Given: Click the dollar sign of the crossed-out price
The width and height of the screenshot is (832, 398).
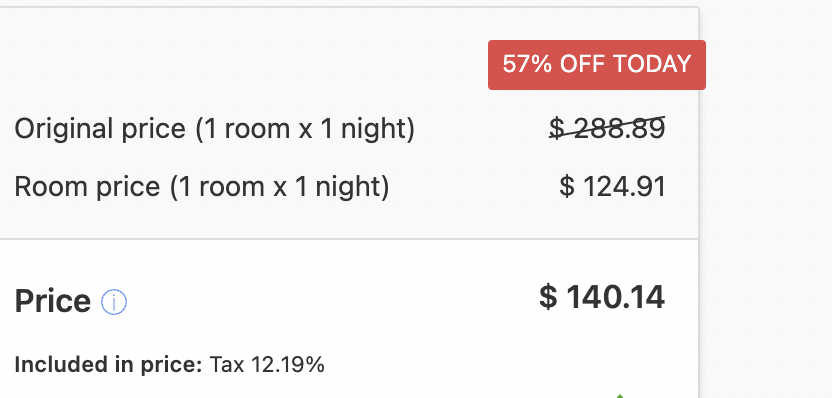Looking at the screenshot, I should [x=556, y=128].
